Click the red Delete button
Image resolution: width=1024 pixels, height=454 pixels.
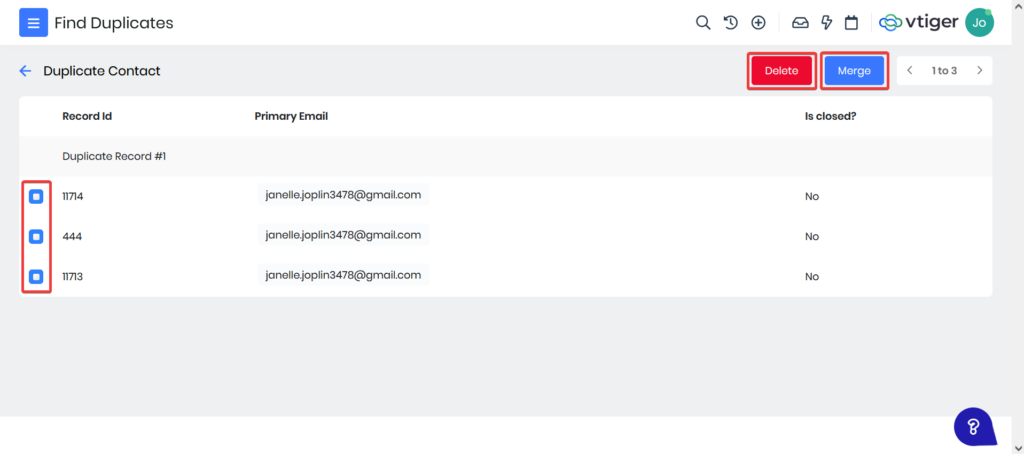[782, 71]
